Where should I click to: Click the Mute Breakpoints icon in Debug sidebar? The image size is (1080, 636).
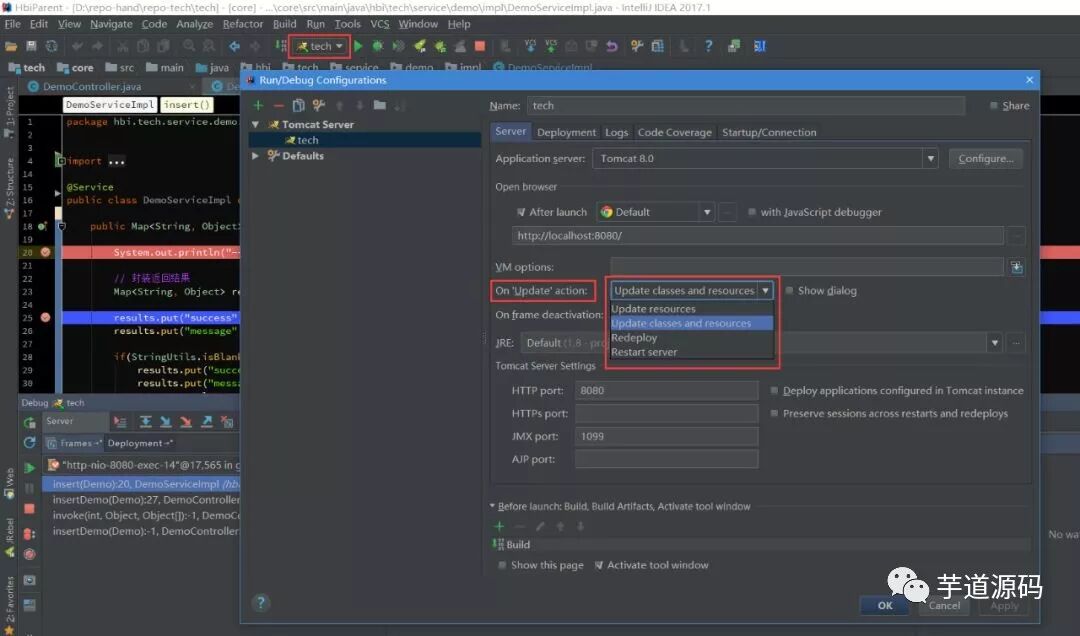[30, 554]
